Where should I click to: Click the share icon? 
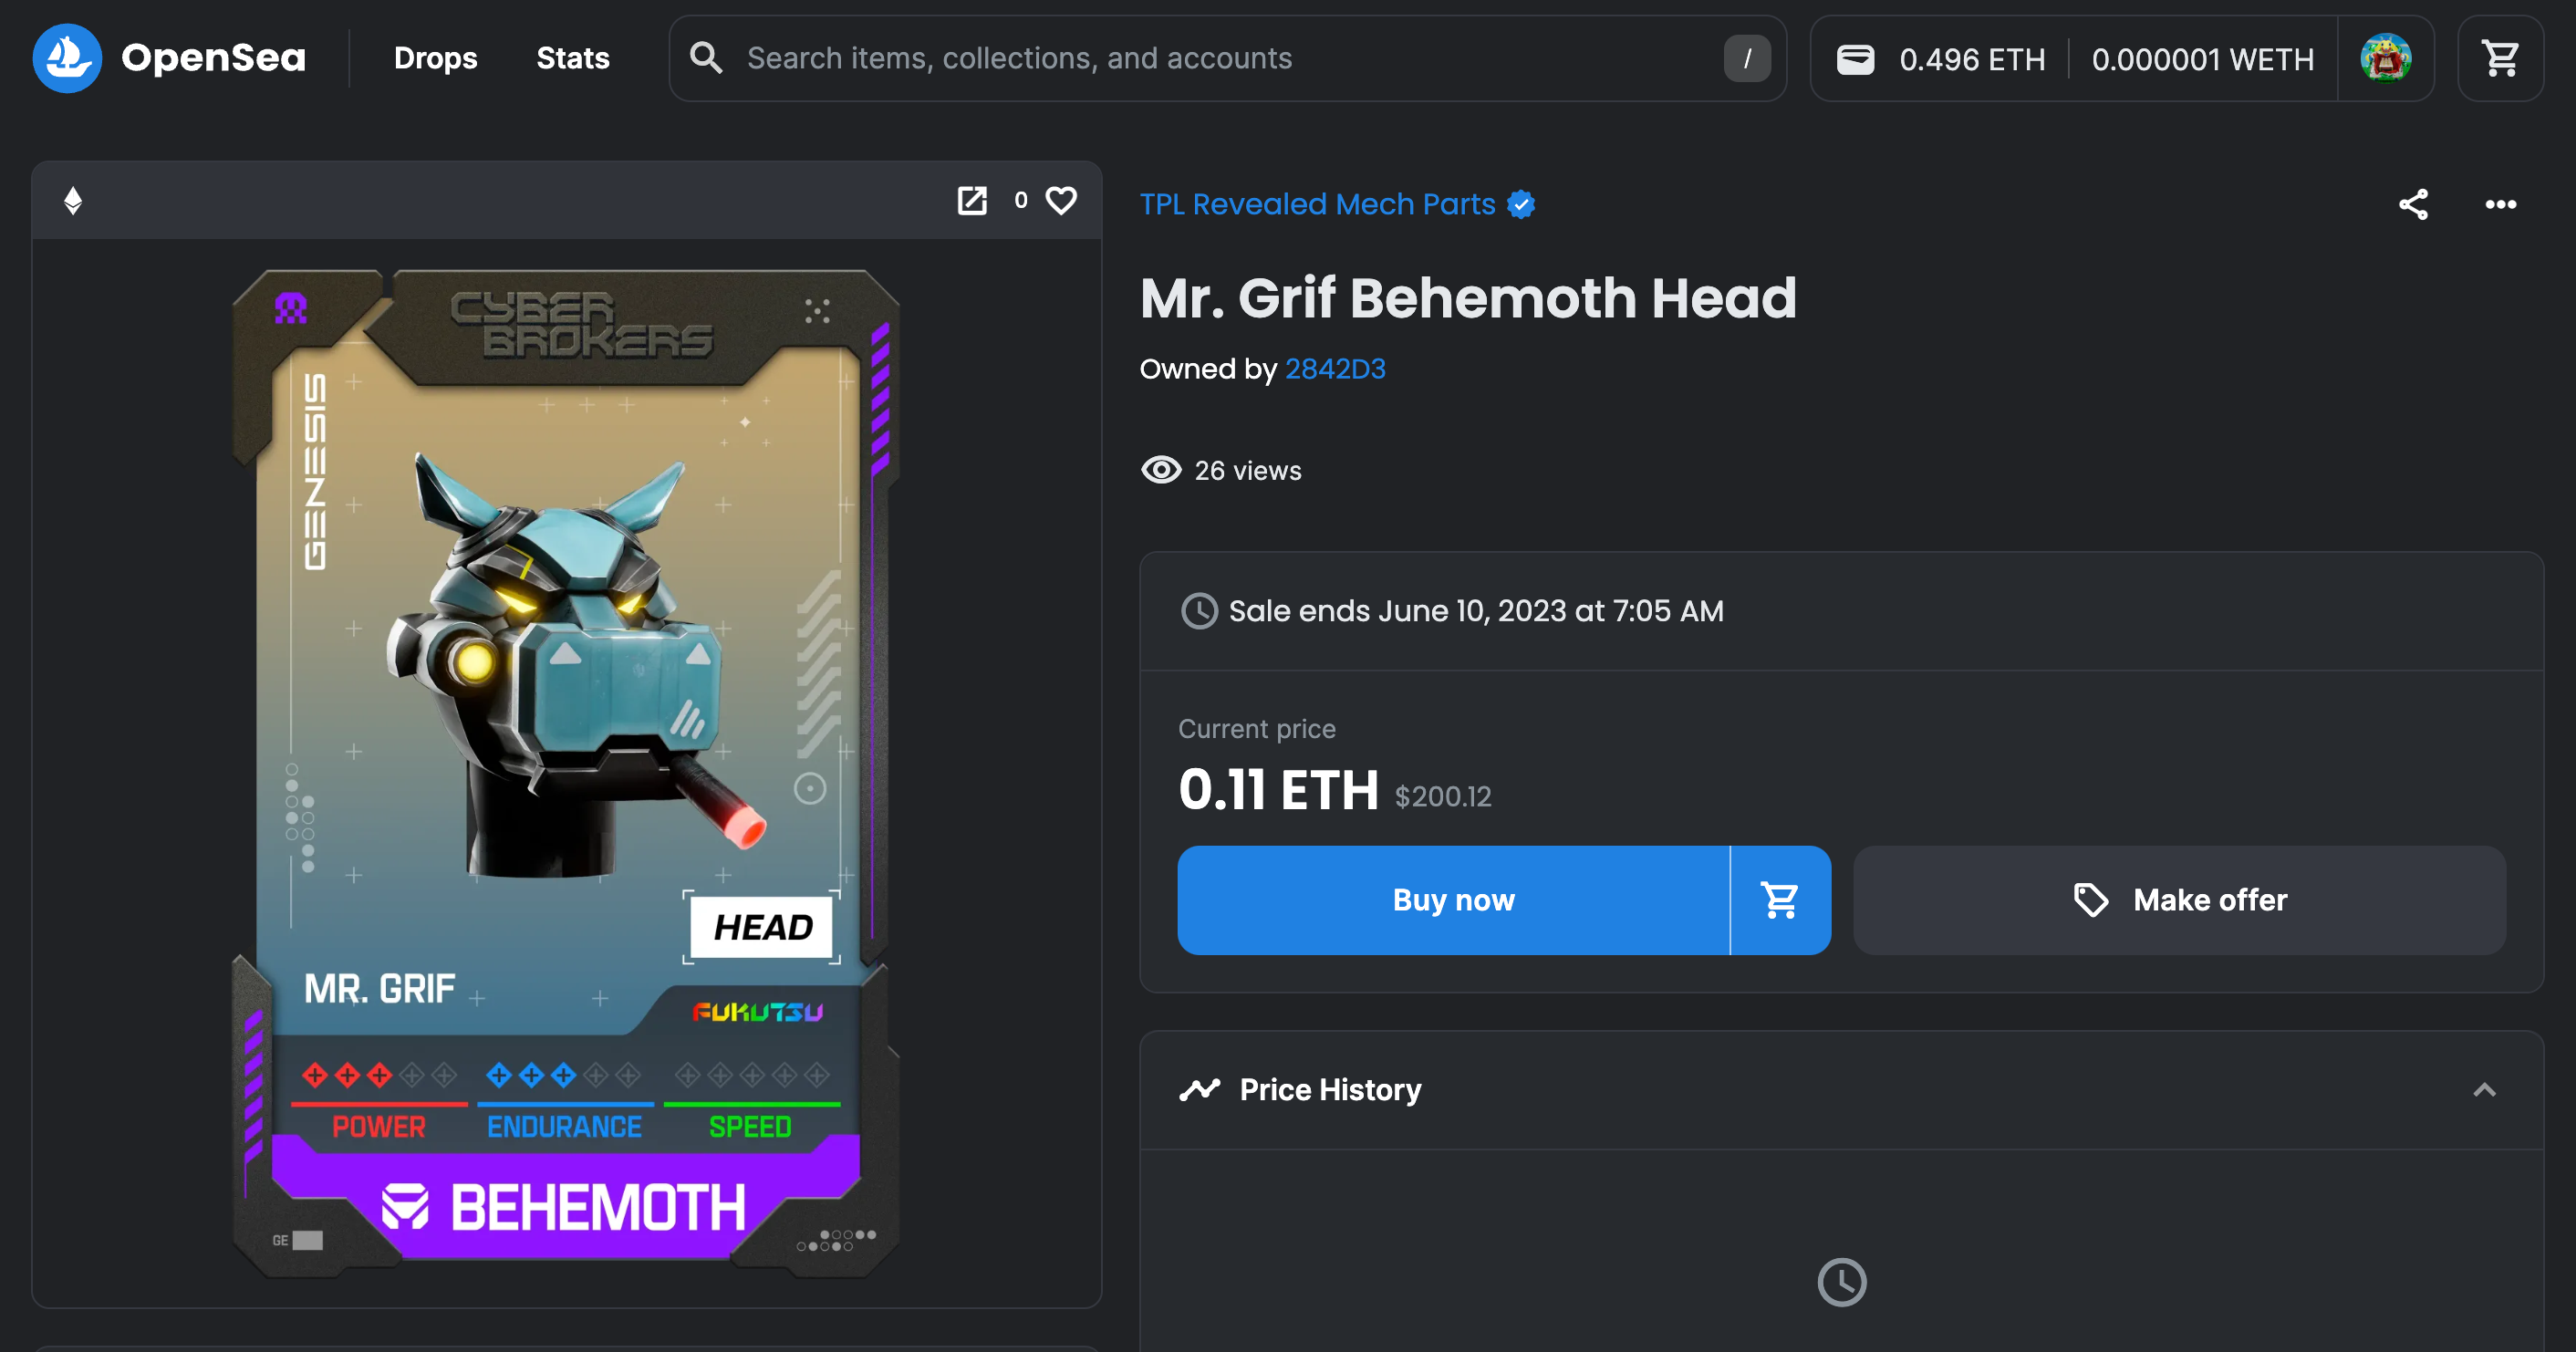click(x=2413, y=205)
